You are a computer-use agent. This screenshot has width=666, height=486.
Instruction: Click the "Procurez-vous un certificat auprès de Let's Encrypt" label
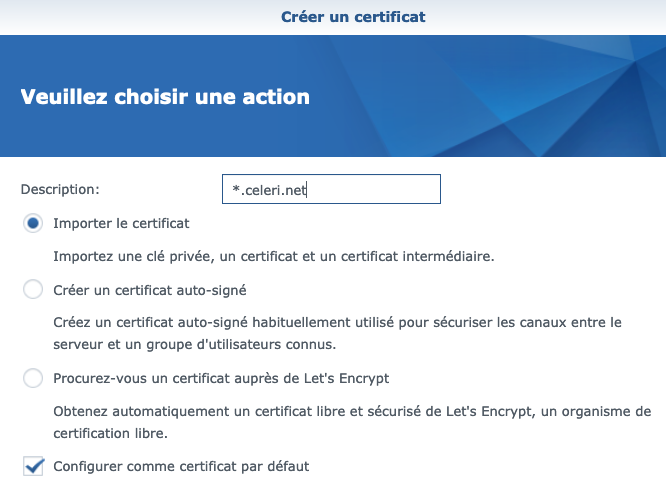coord(221,378)
